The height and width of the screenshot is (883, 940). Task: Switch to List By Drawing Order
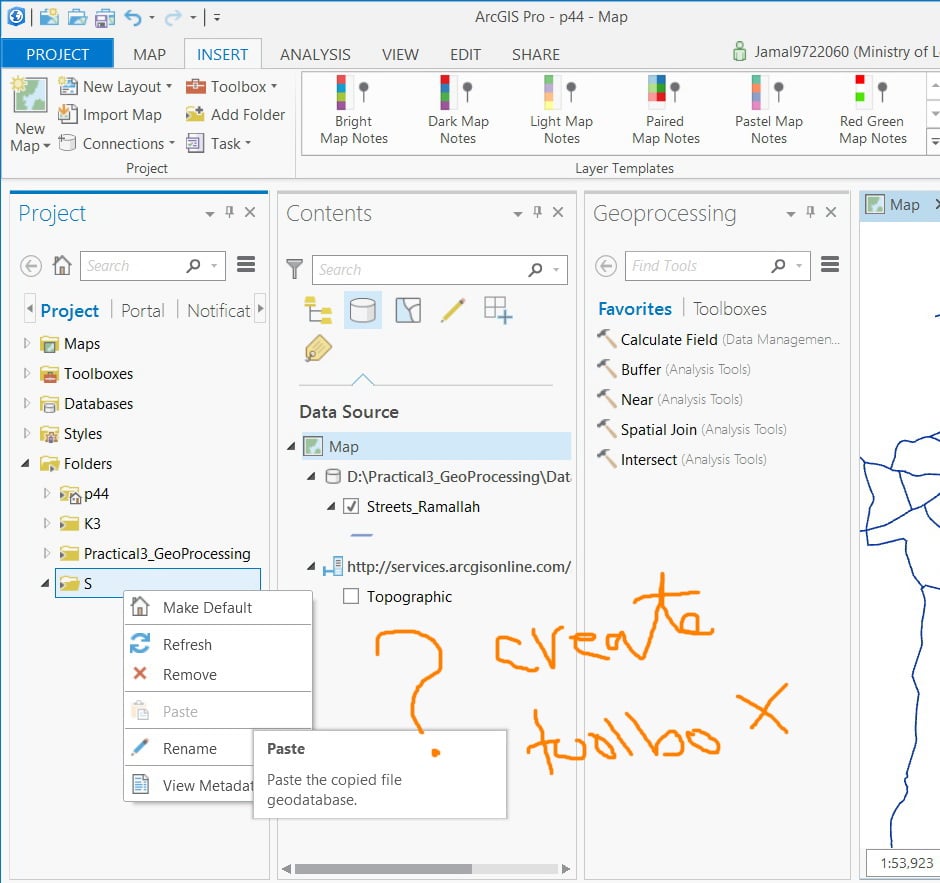coord(318,310)
